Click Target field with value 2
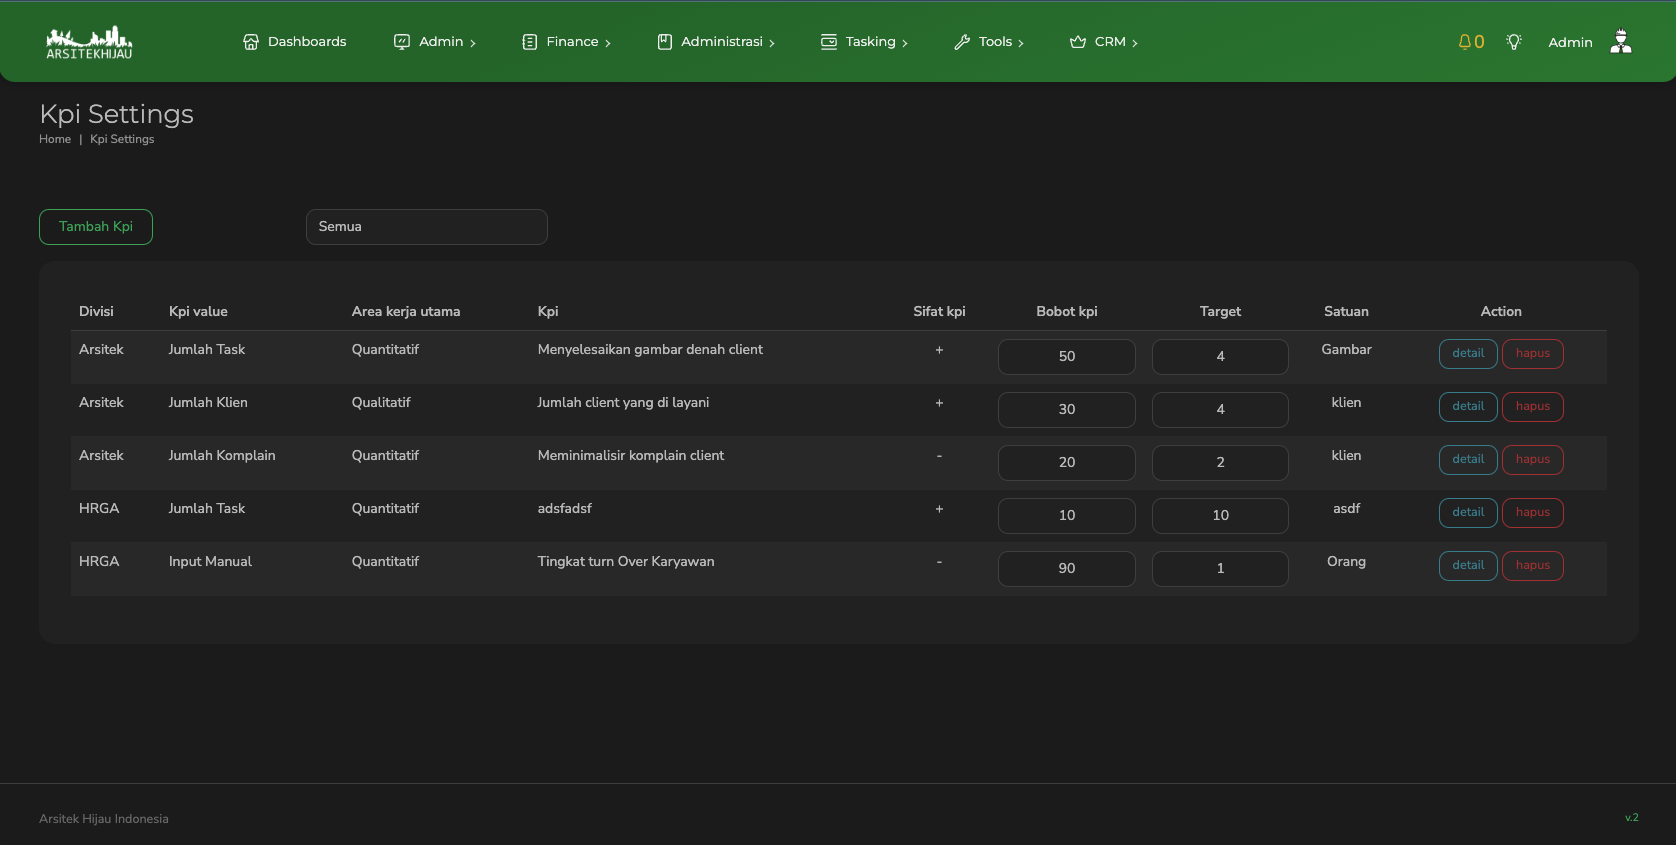 click(x=1220, y=463)
